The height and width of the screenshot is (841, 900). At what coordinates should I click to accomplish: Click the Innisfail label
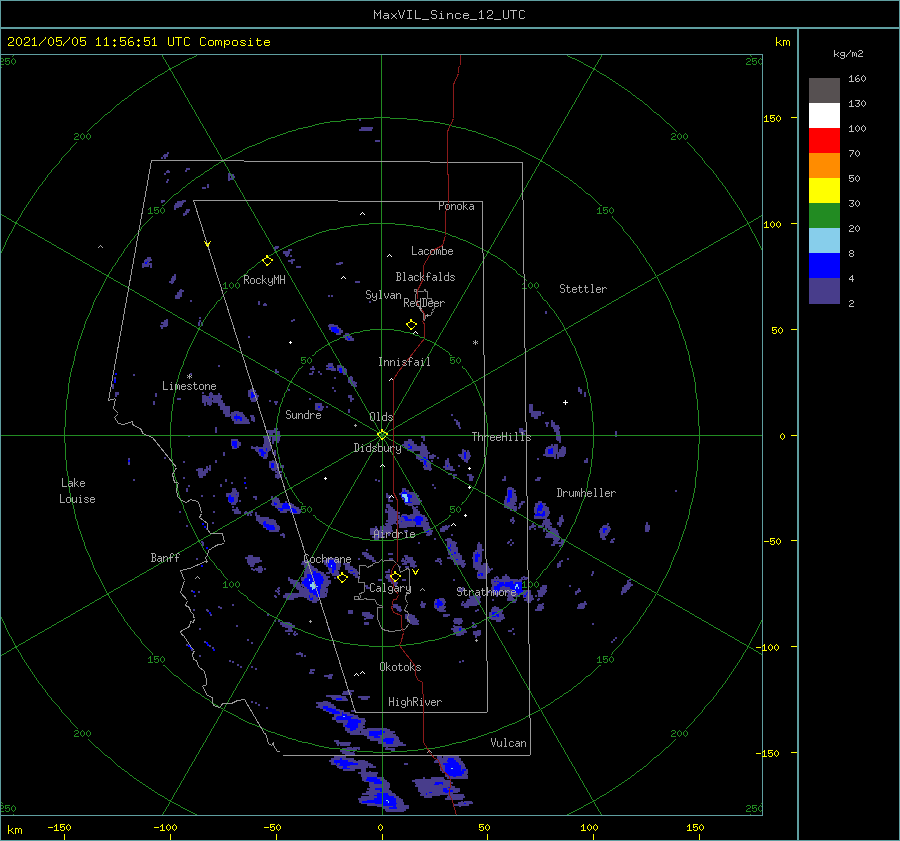point(404,362)
